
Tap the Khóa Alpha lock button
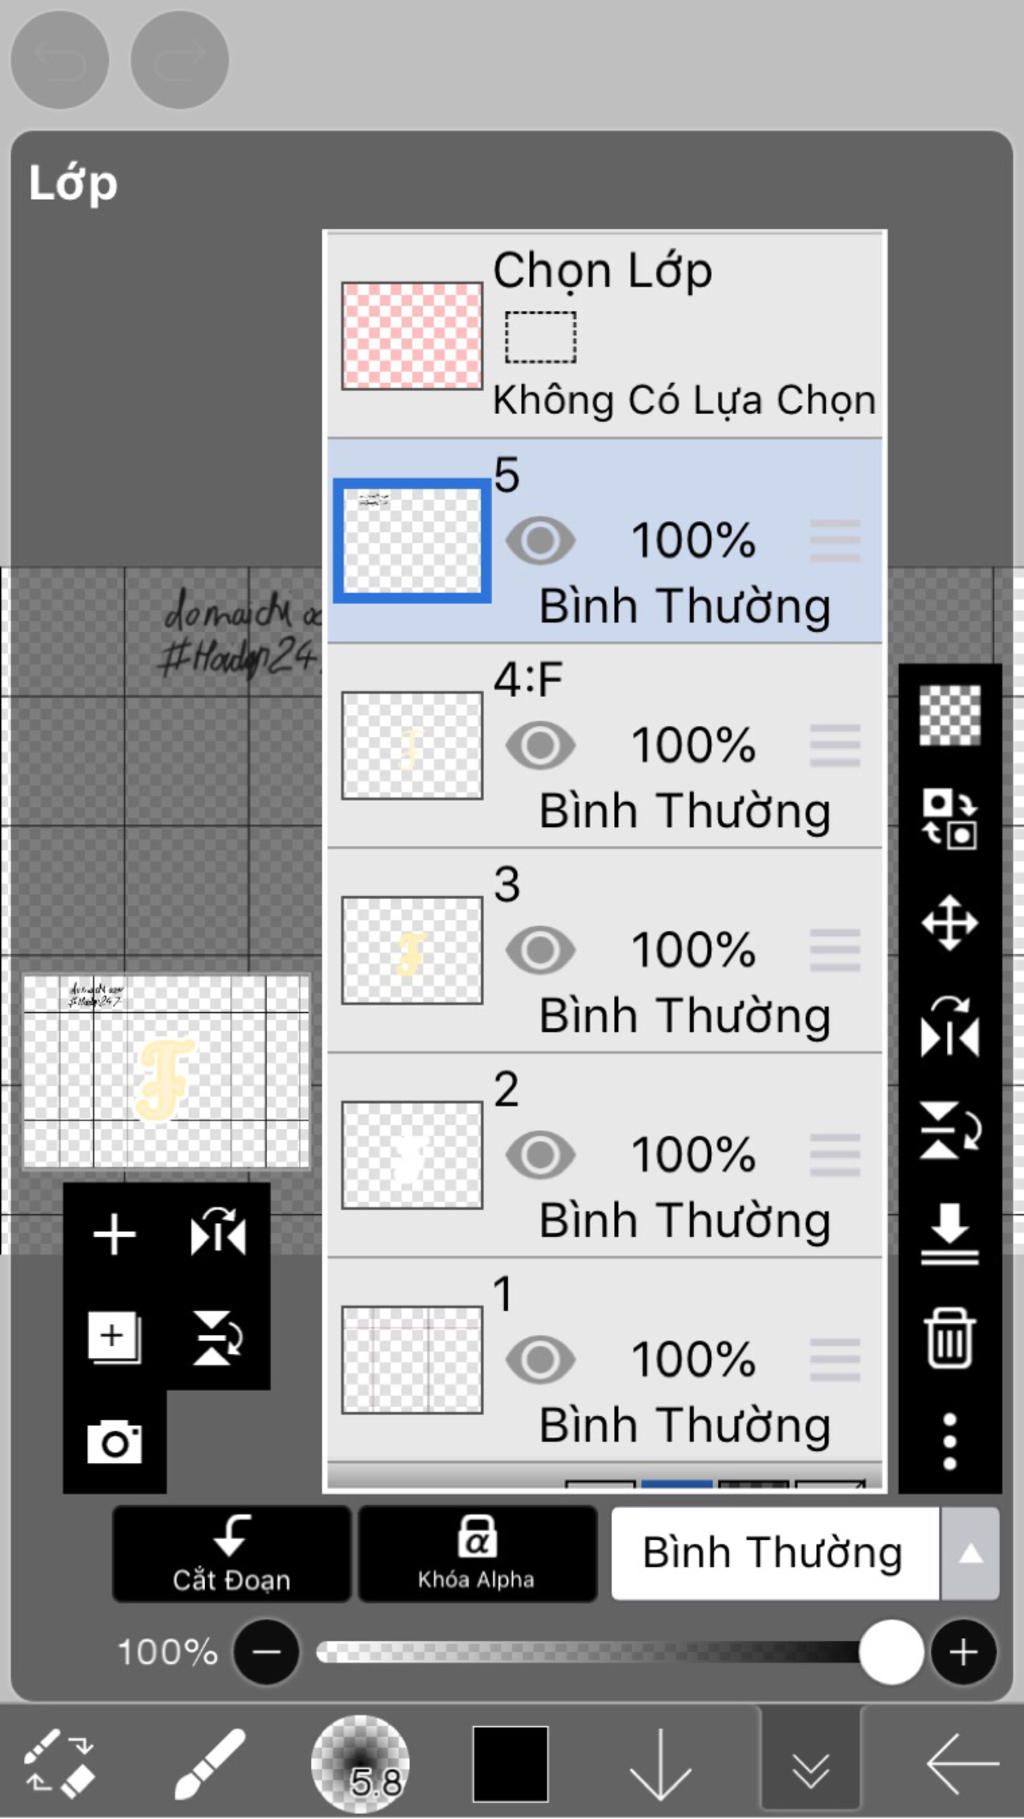point(477,1553)
